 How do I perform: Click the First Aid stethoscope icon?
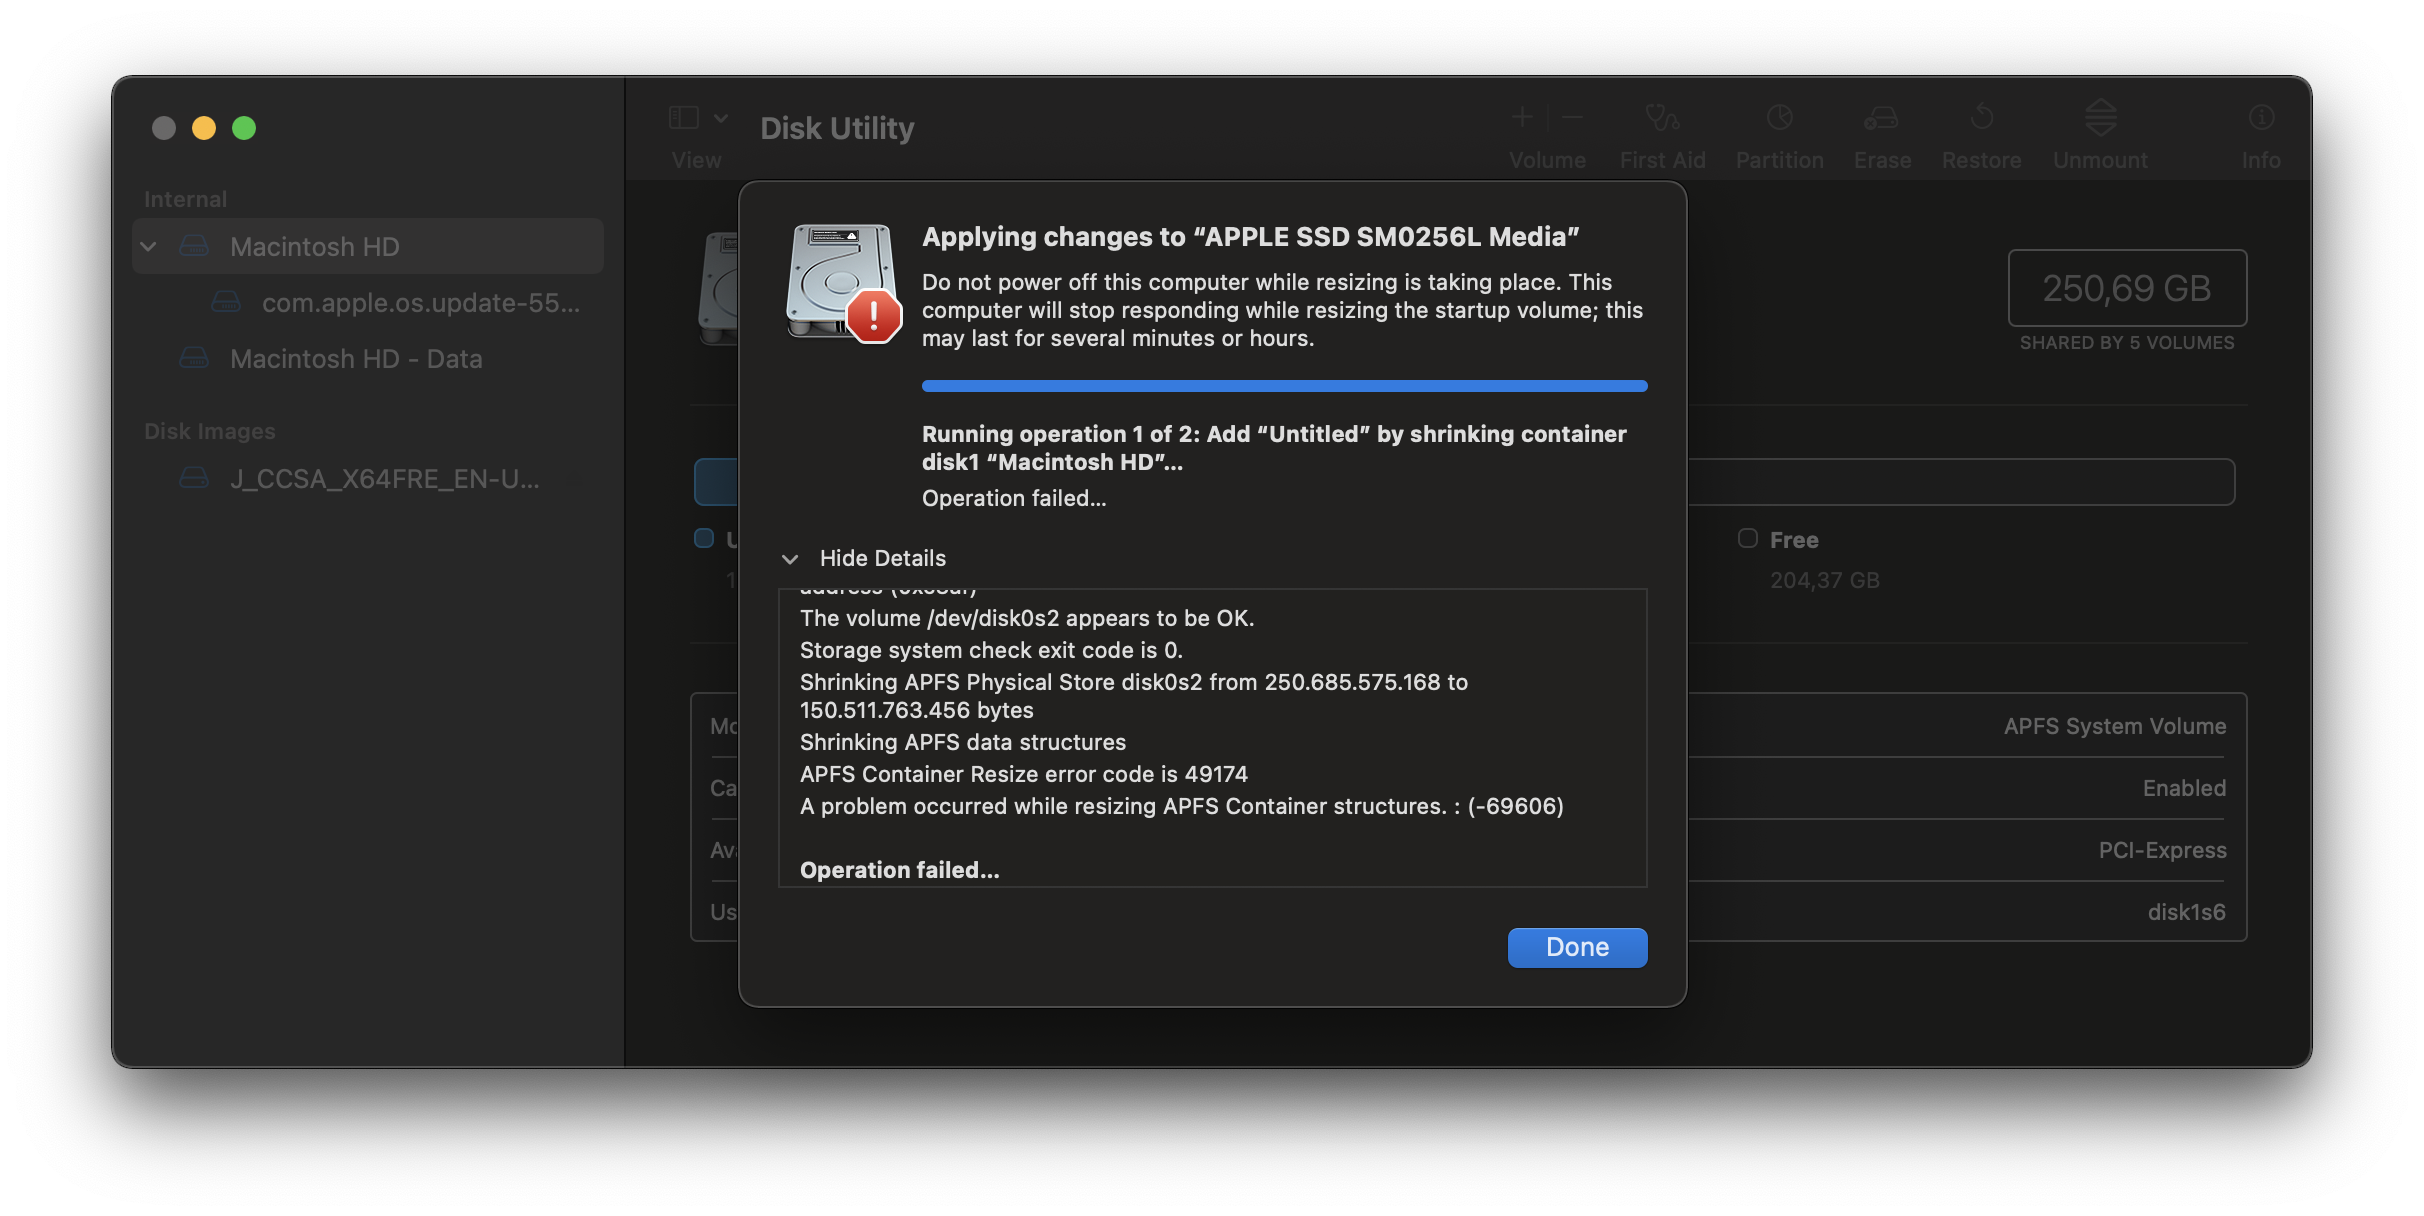click(x=1662, y=119)
